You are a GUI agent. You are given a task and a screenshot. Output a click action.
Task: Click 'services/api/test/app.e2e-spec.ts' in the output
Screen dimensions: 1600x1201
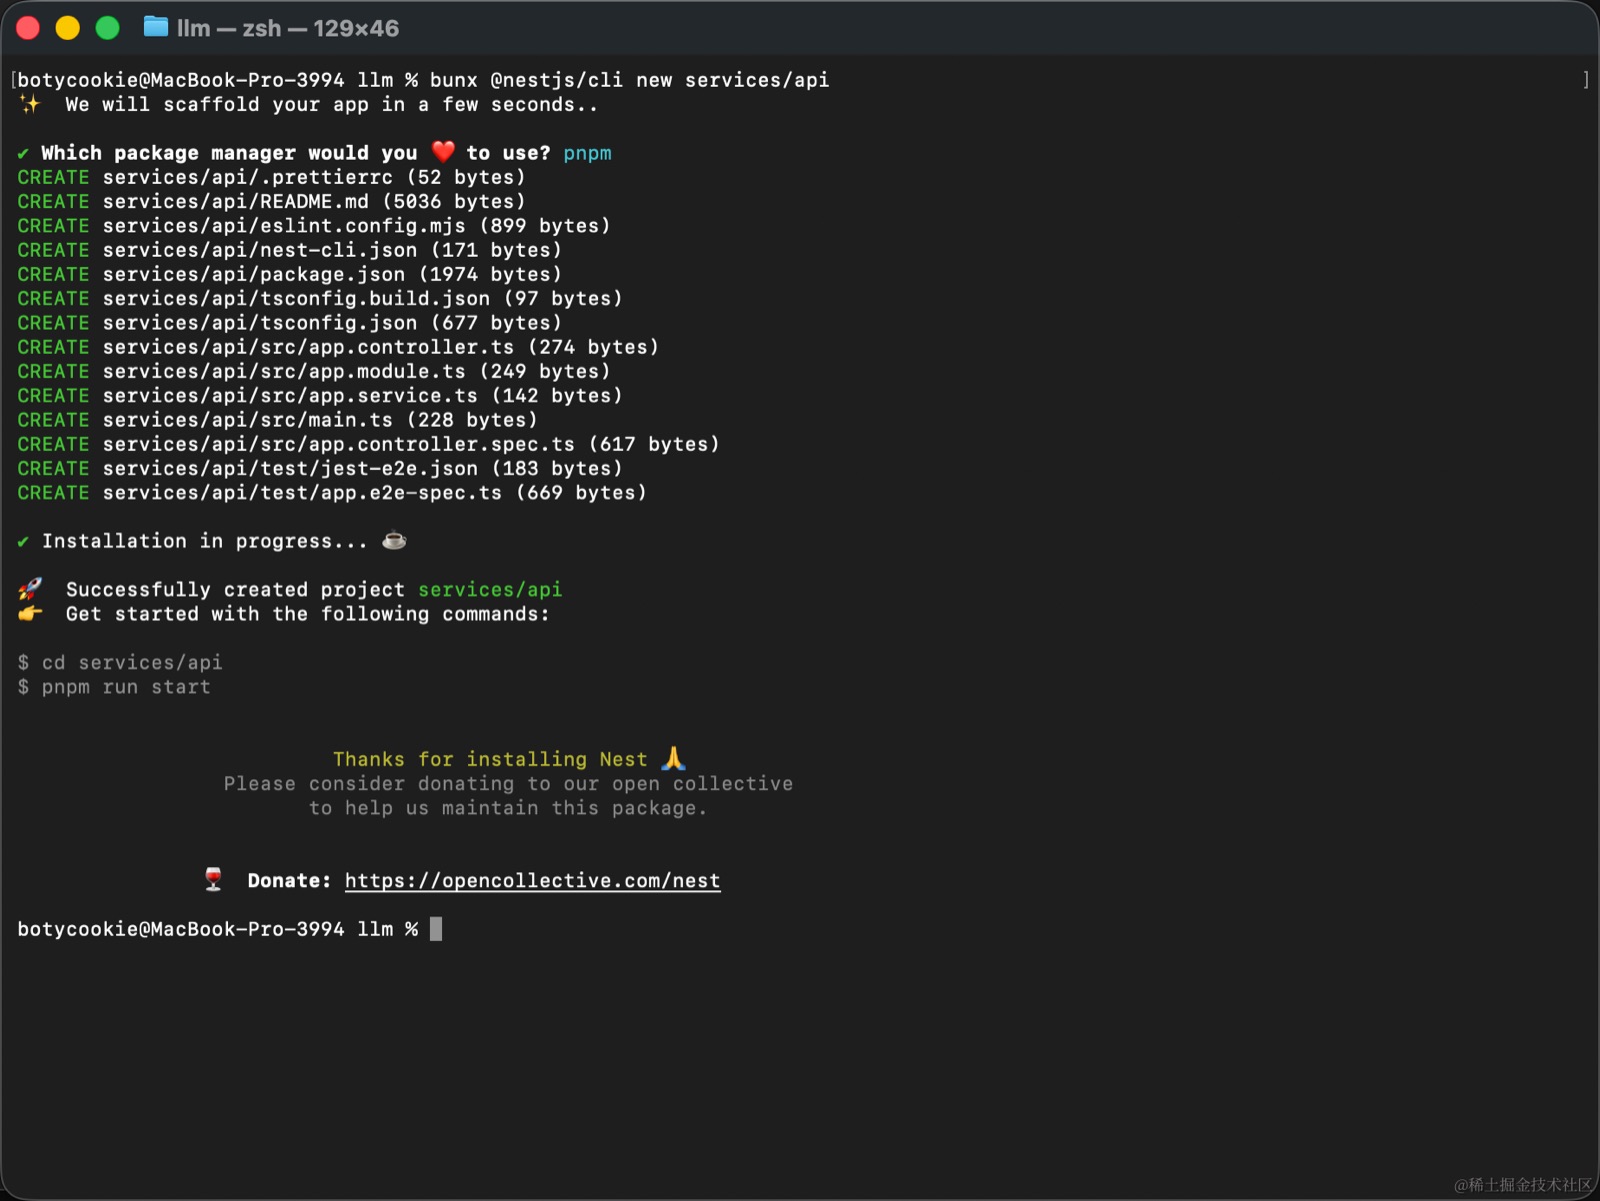pyautogui.click(x=303, y=492)
